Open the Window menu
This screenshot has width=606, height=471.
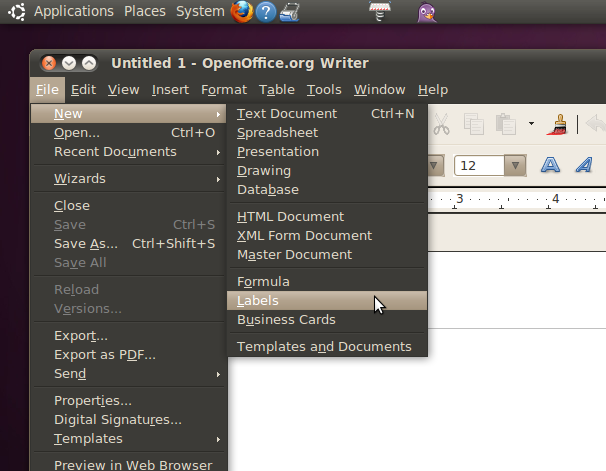pos(380,90)
